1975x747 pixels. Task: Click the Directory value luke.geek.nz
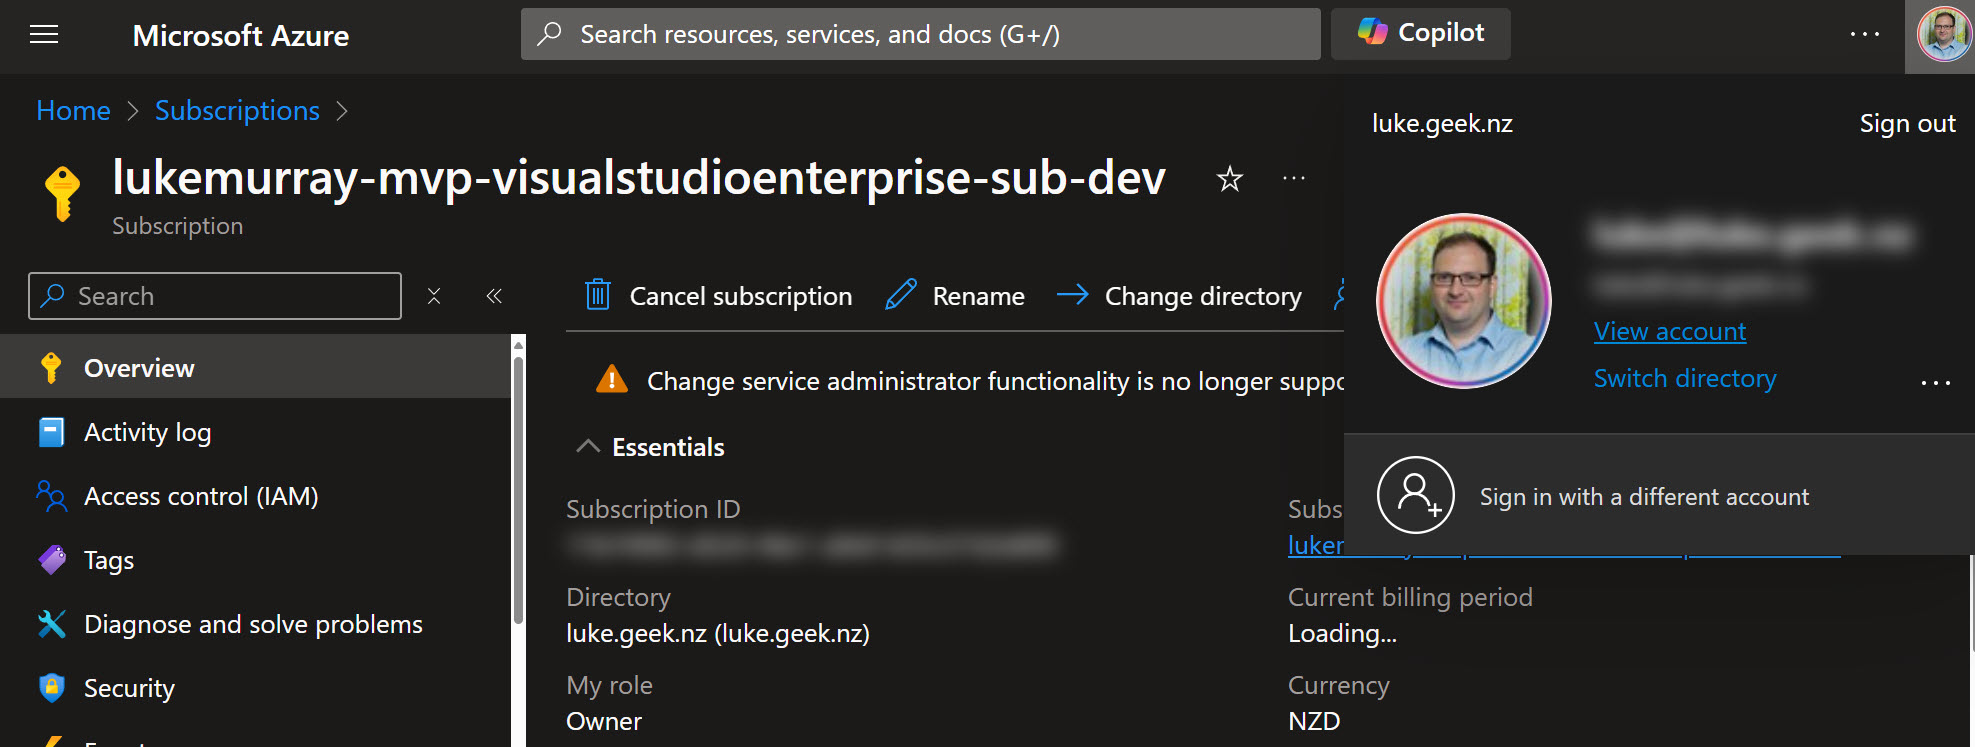[x=718, y=633]
